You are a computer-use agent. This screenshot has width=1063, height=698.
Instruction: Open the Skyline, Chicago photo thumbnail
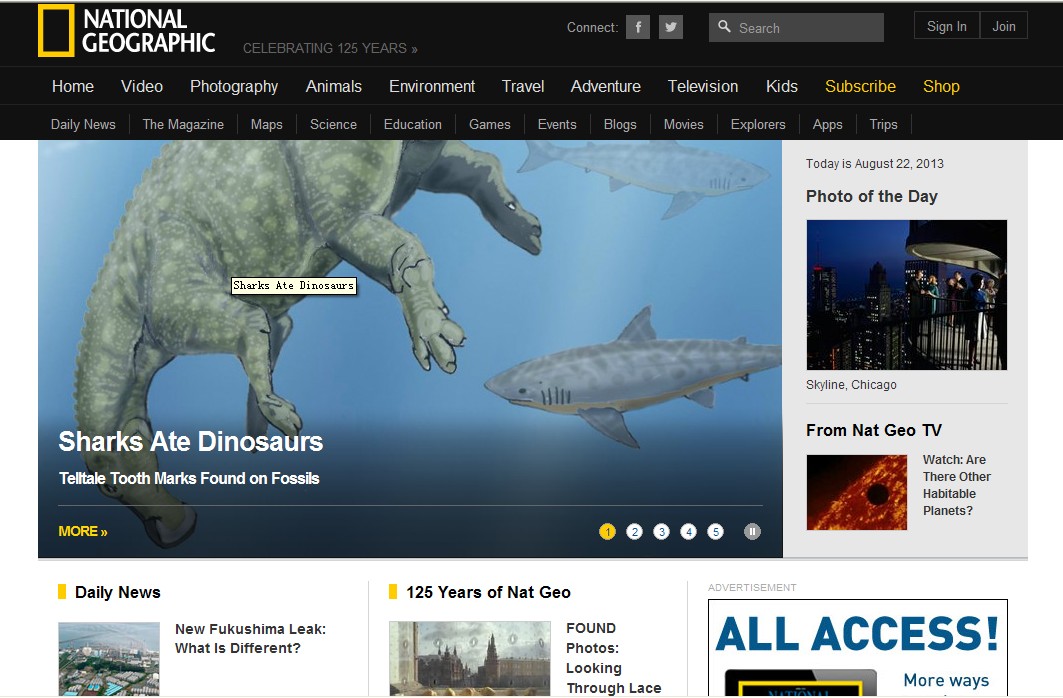[x=906, y=295]
